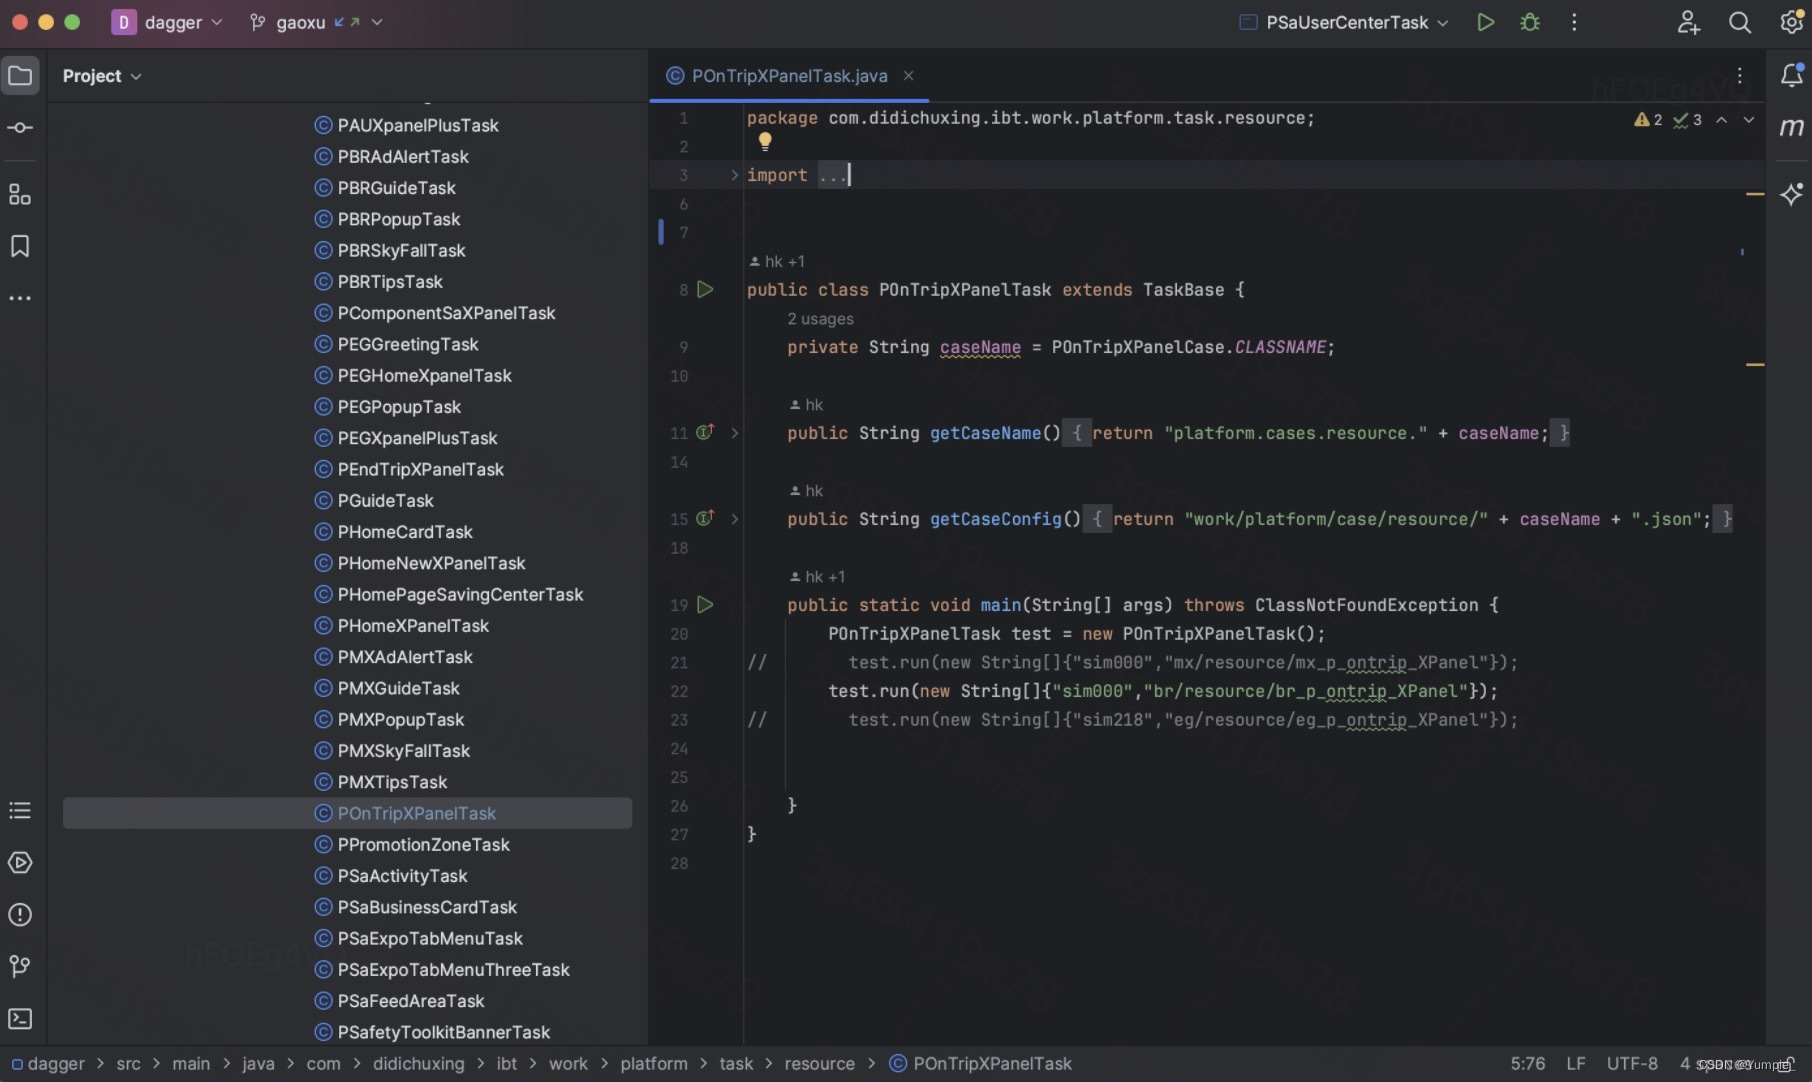Show the Problems tool window
The image size is (1812, 1082).
(x=20, y=914)
